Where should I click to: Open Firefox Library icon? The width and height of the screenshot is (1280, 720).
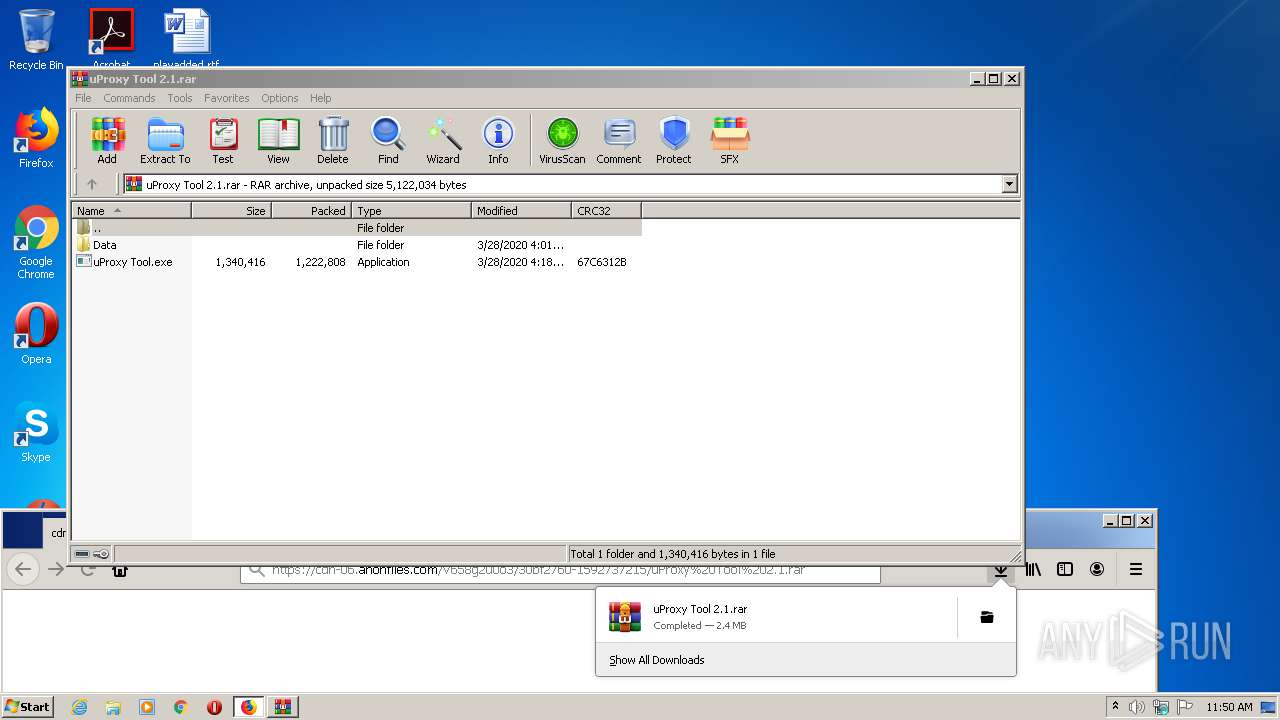pyautogui.click(x=1033, y=569)
